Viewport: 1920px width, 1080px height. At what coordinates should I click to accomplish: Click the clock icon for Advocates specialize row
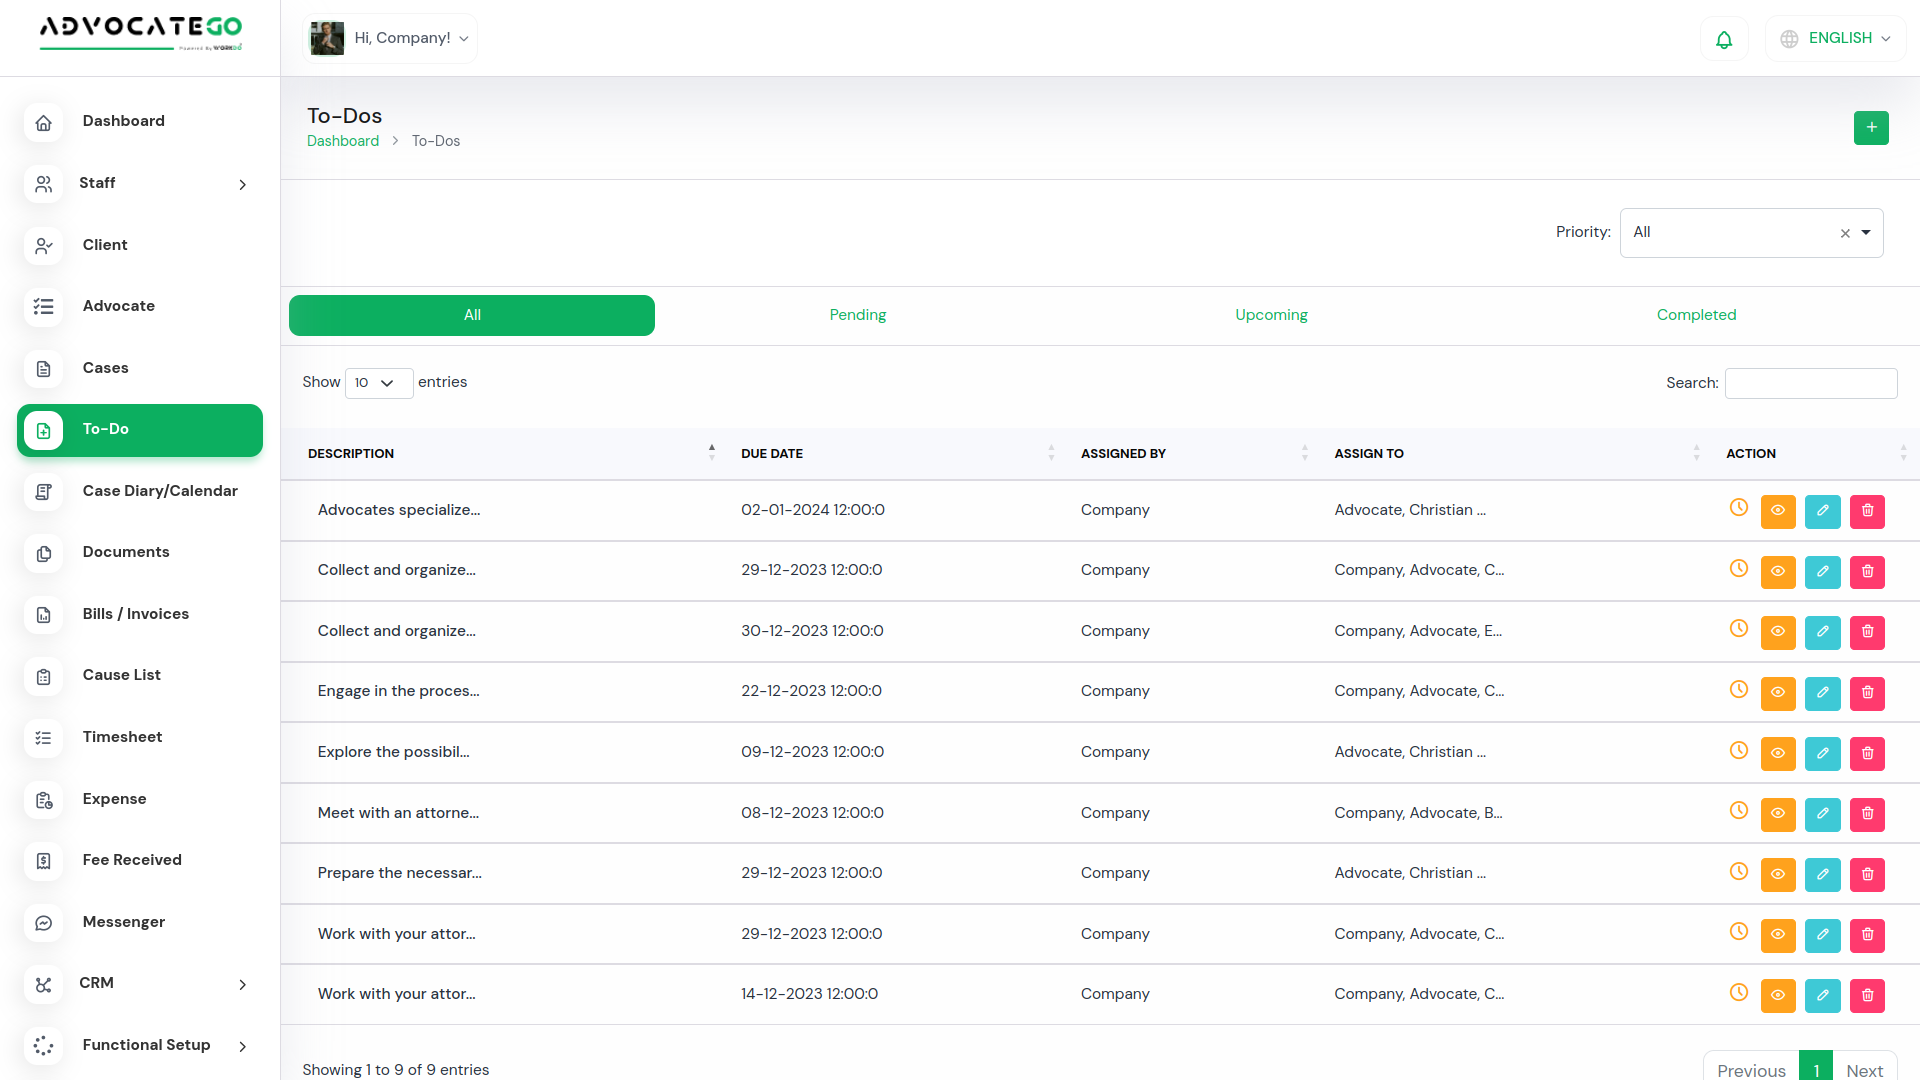1738,508
